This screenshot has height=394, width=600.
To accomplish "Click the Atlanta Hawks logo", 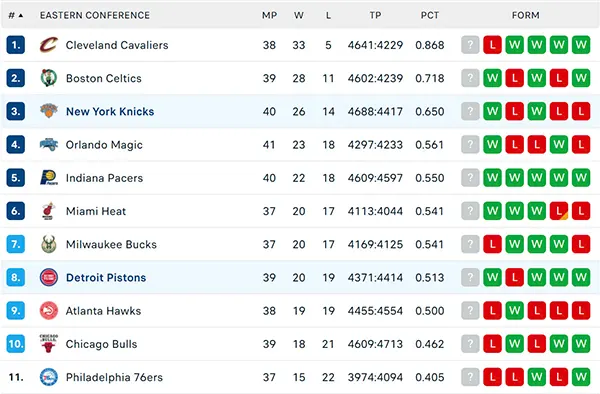I will 49,311.
